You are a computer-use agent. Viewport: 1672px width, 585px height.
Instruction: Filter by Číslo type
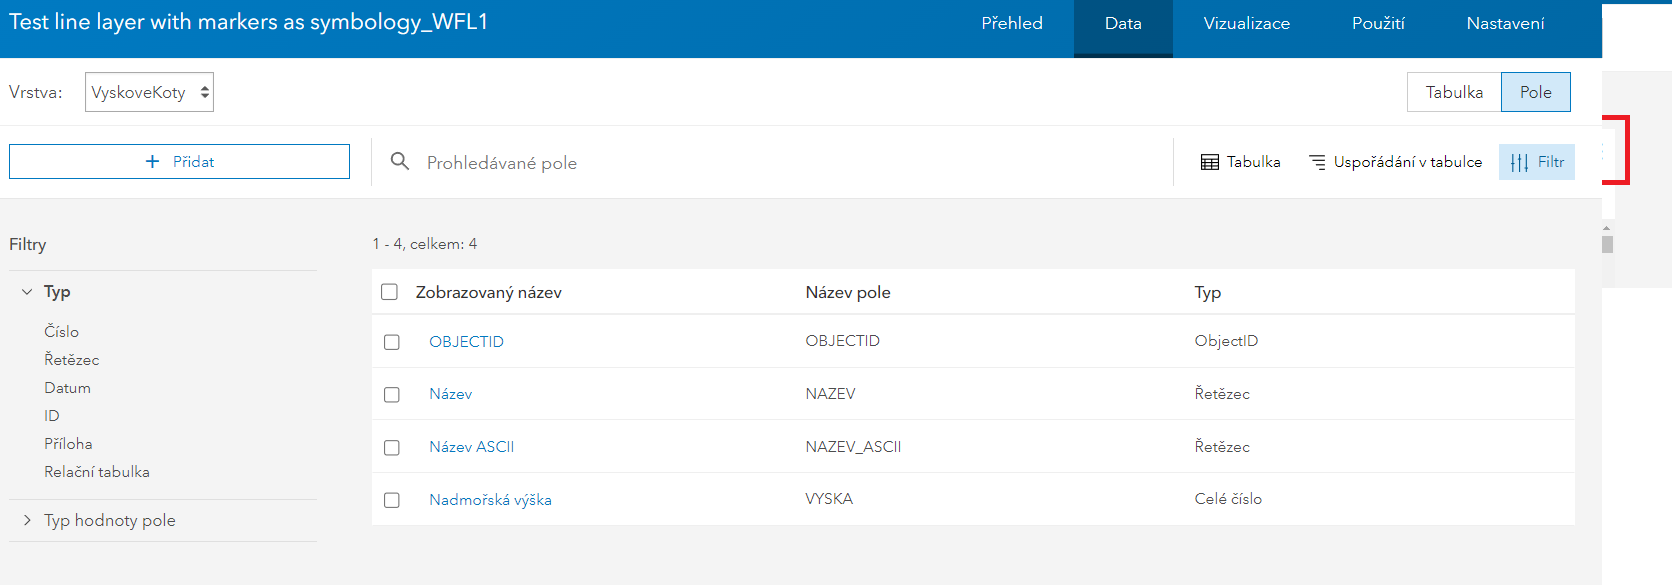61,331
